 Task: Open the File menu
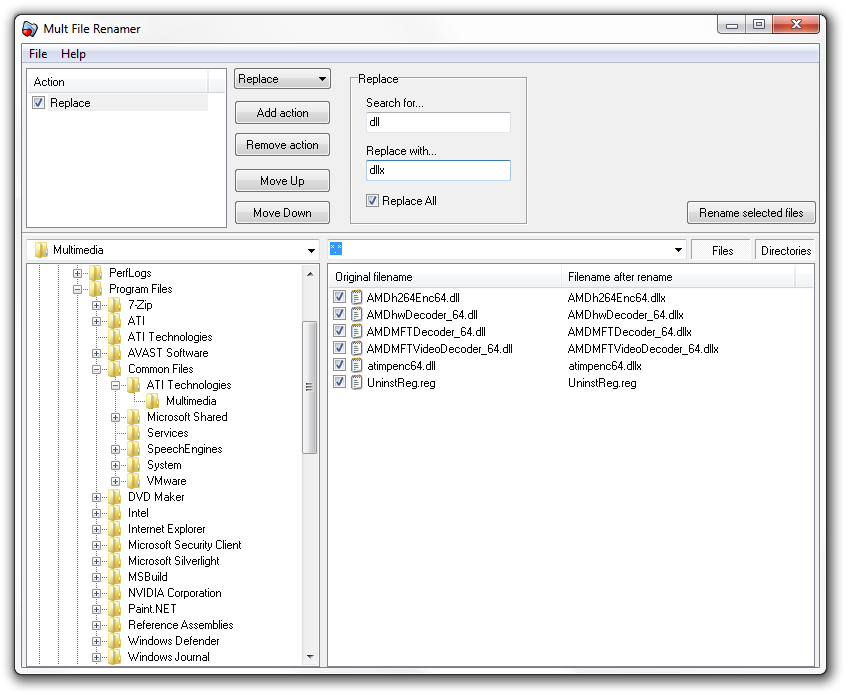pyautogui.click(x=37, y=54)
